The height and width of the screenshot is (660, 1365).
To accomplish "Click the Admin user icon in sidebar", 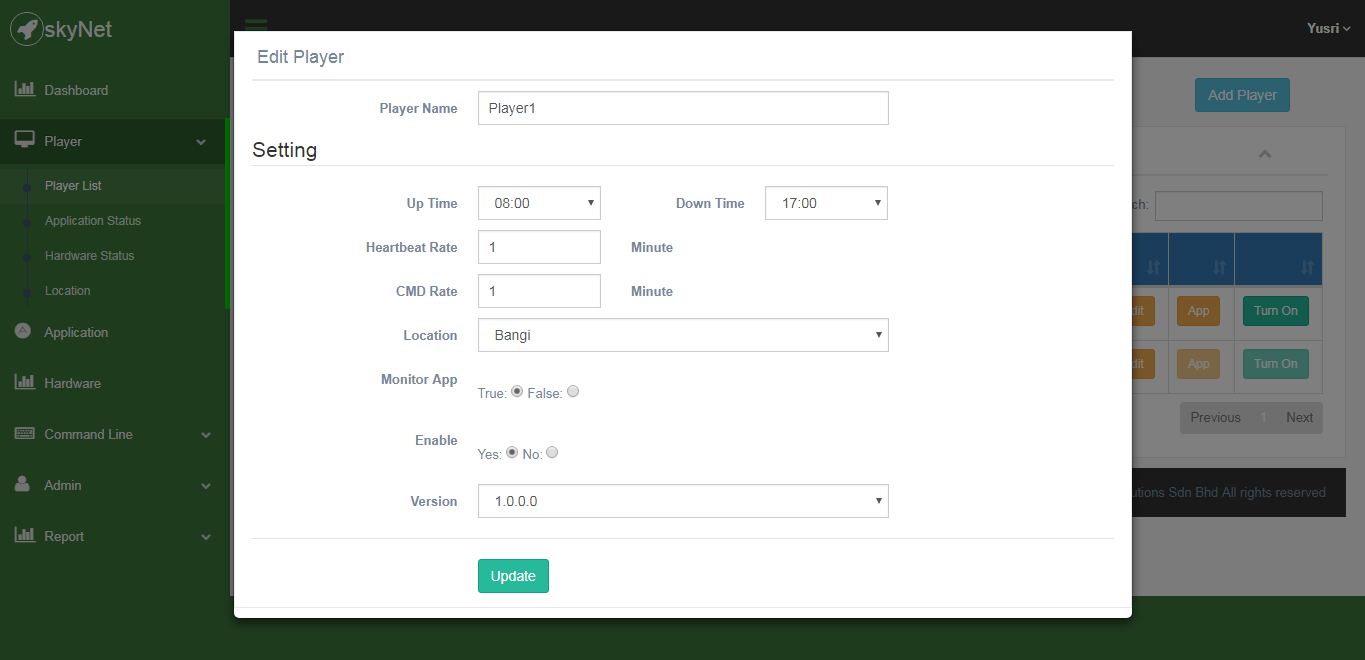I will (x=23, y=485).
